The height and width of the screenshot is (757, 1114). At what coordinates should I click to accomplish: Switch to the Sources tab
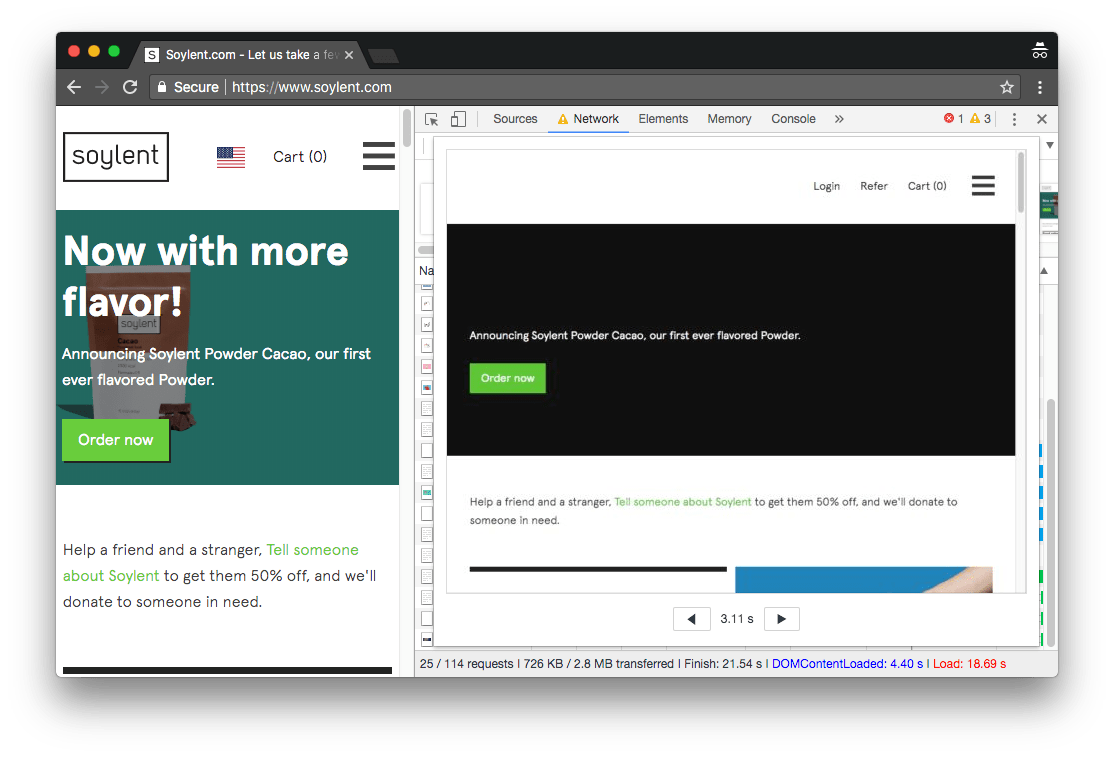click(515, 119)
